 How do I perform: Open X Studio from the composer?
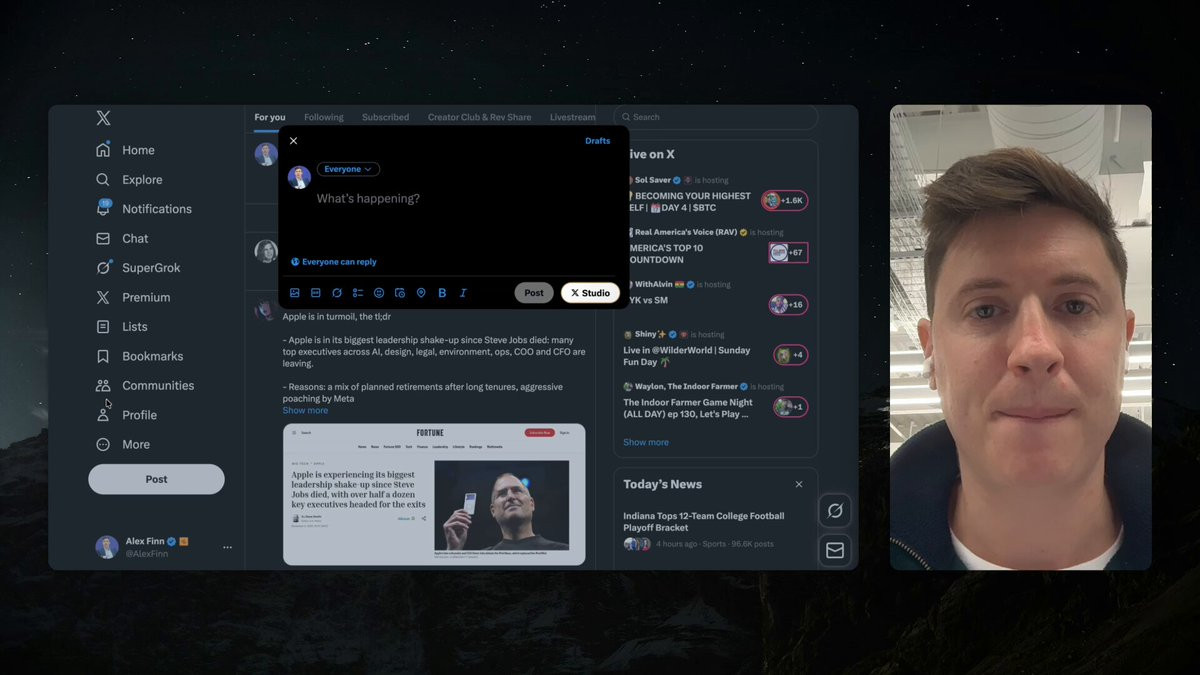tap(590, 293)
